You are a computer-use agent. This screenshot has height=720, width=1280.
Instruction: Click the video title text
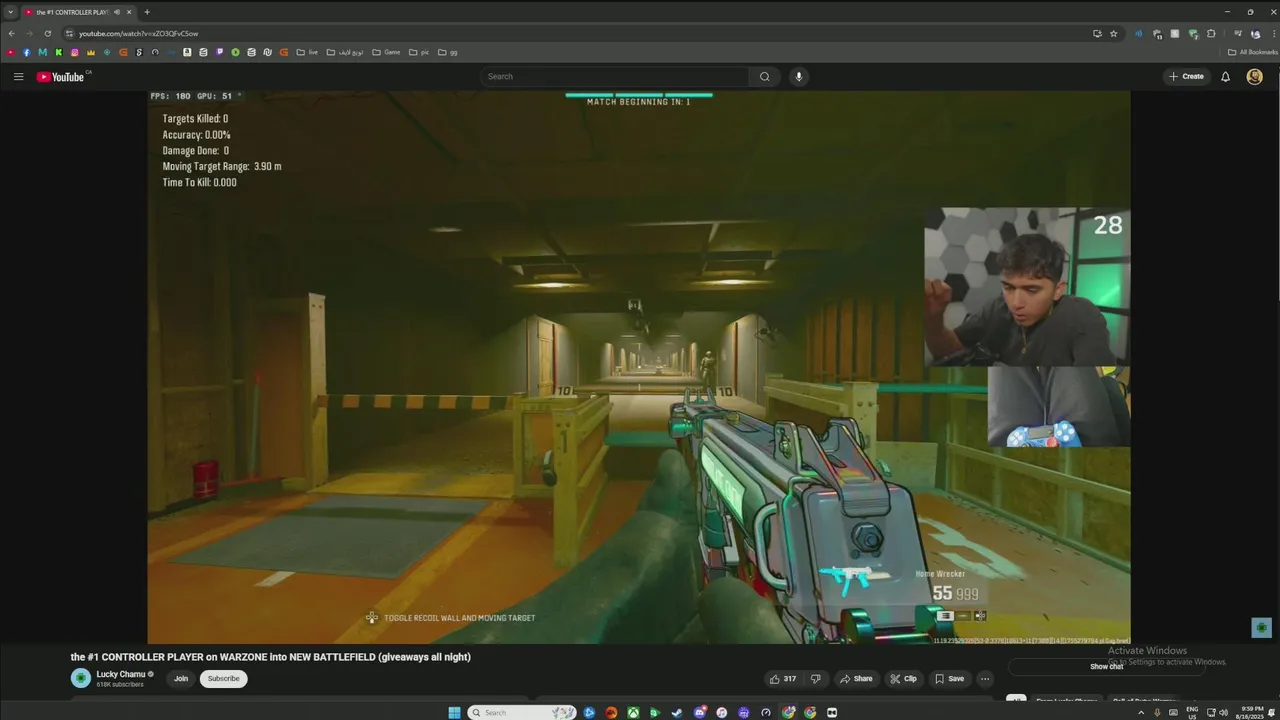pyautogui.click(x=270, y=657)
